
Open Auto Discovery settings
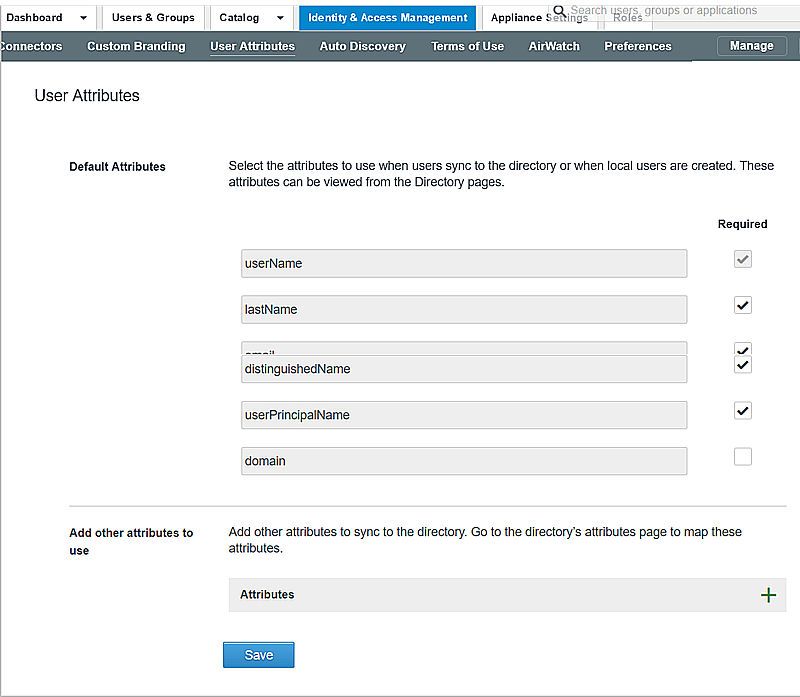363,46
